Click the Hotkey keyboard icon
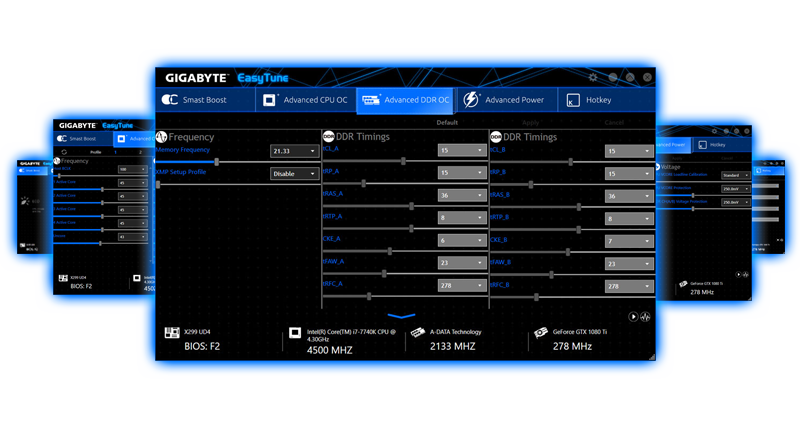Viewport: 800px width, 425px height. pyautogui.click(x=573, y=100)
